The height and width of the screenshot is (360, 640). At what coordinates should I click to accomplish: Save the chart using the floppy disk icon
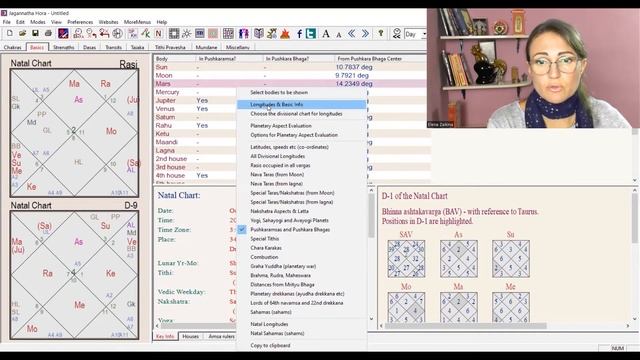(35, 33)
